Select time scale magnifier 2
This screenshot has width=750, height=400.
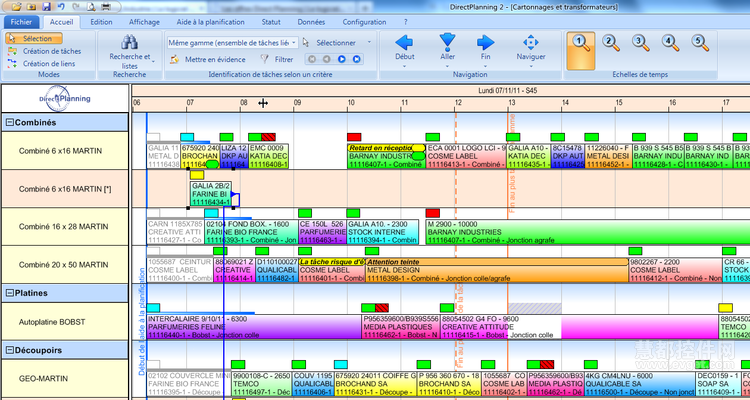click(611, 43)
